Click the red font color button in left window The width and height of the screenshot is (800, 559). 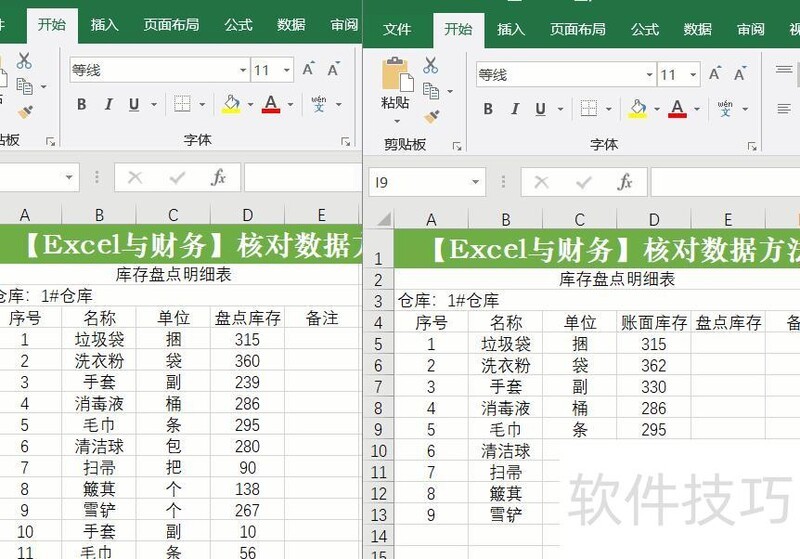271,104
